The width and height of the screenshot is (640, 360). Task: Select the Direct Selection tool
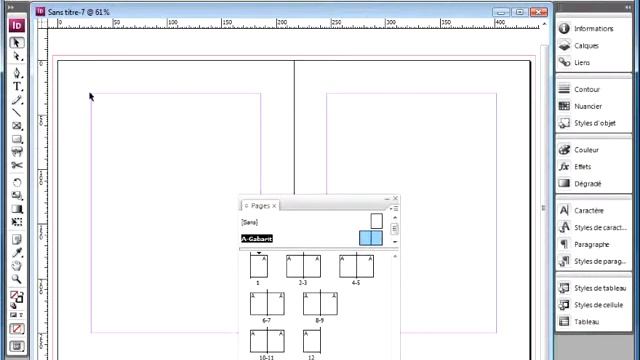(x=16, y=57)
